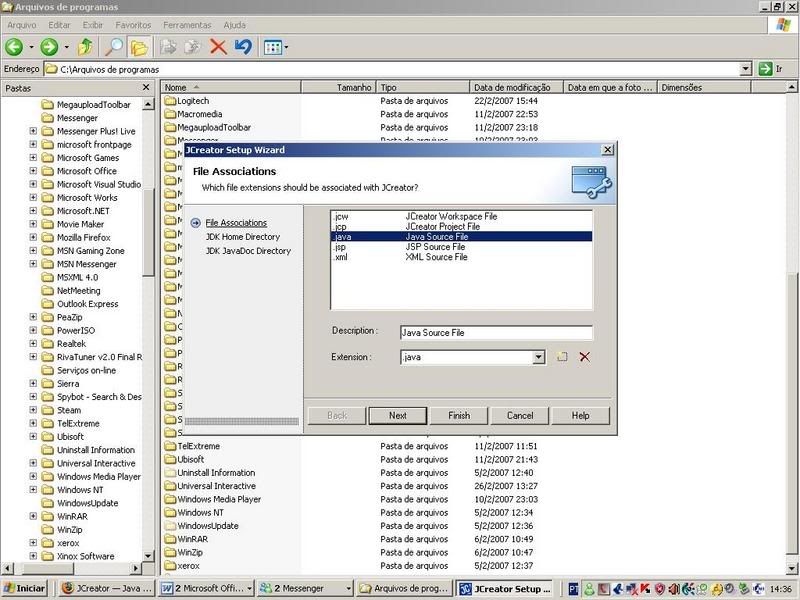Click the green Back arrow in Explorer toolbar
Viewport: 800px width, 600px height.
coord(15,46)
